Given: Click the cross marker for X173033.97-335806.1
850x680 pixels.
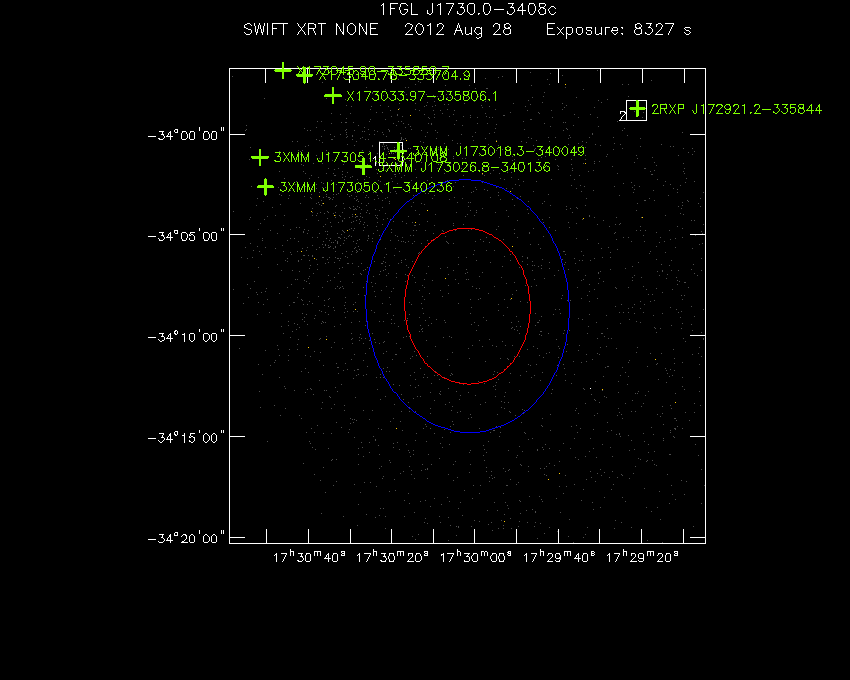Looking at the screenshot, I should point(332,96).
